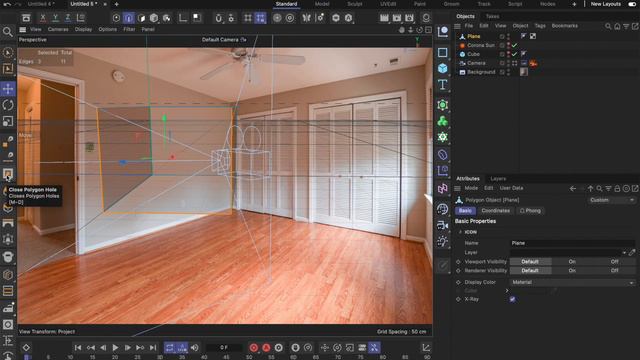640x360 pixels.
Task: Toggle Corona Sun enabled checkmark
Action: click(x=515, y=45)
